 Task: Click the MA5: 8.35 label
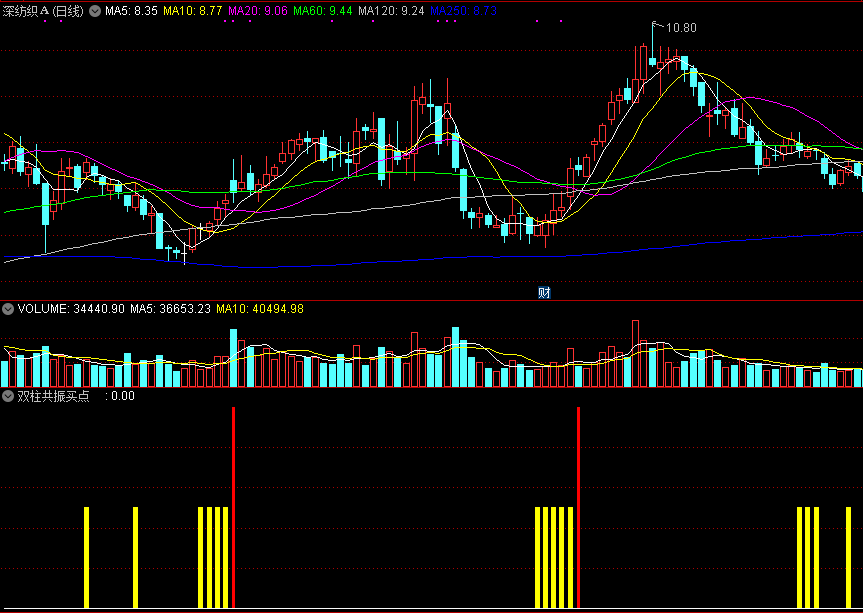click(x=131, y=11)
